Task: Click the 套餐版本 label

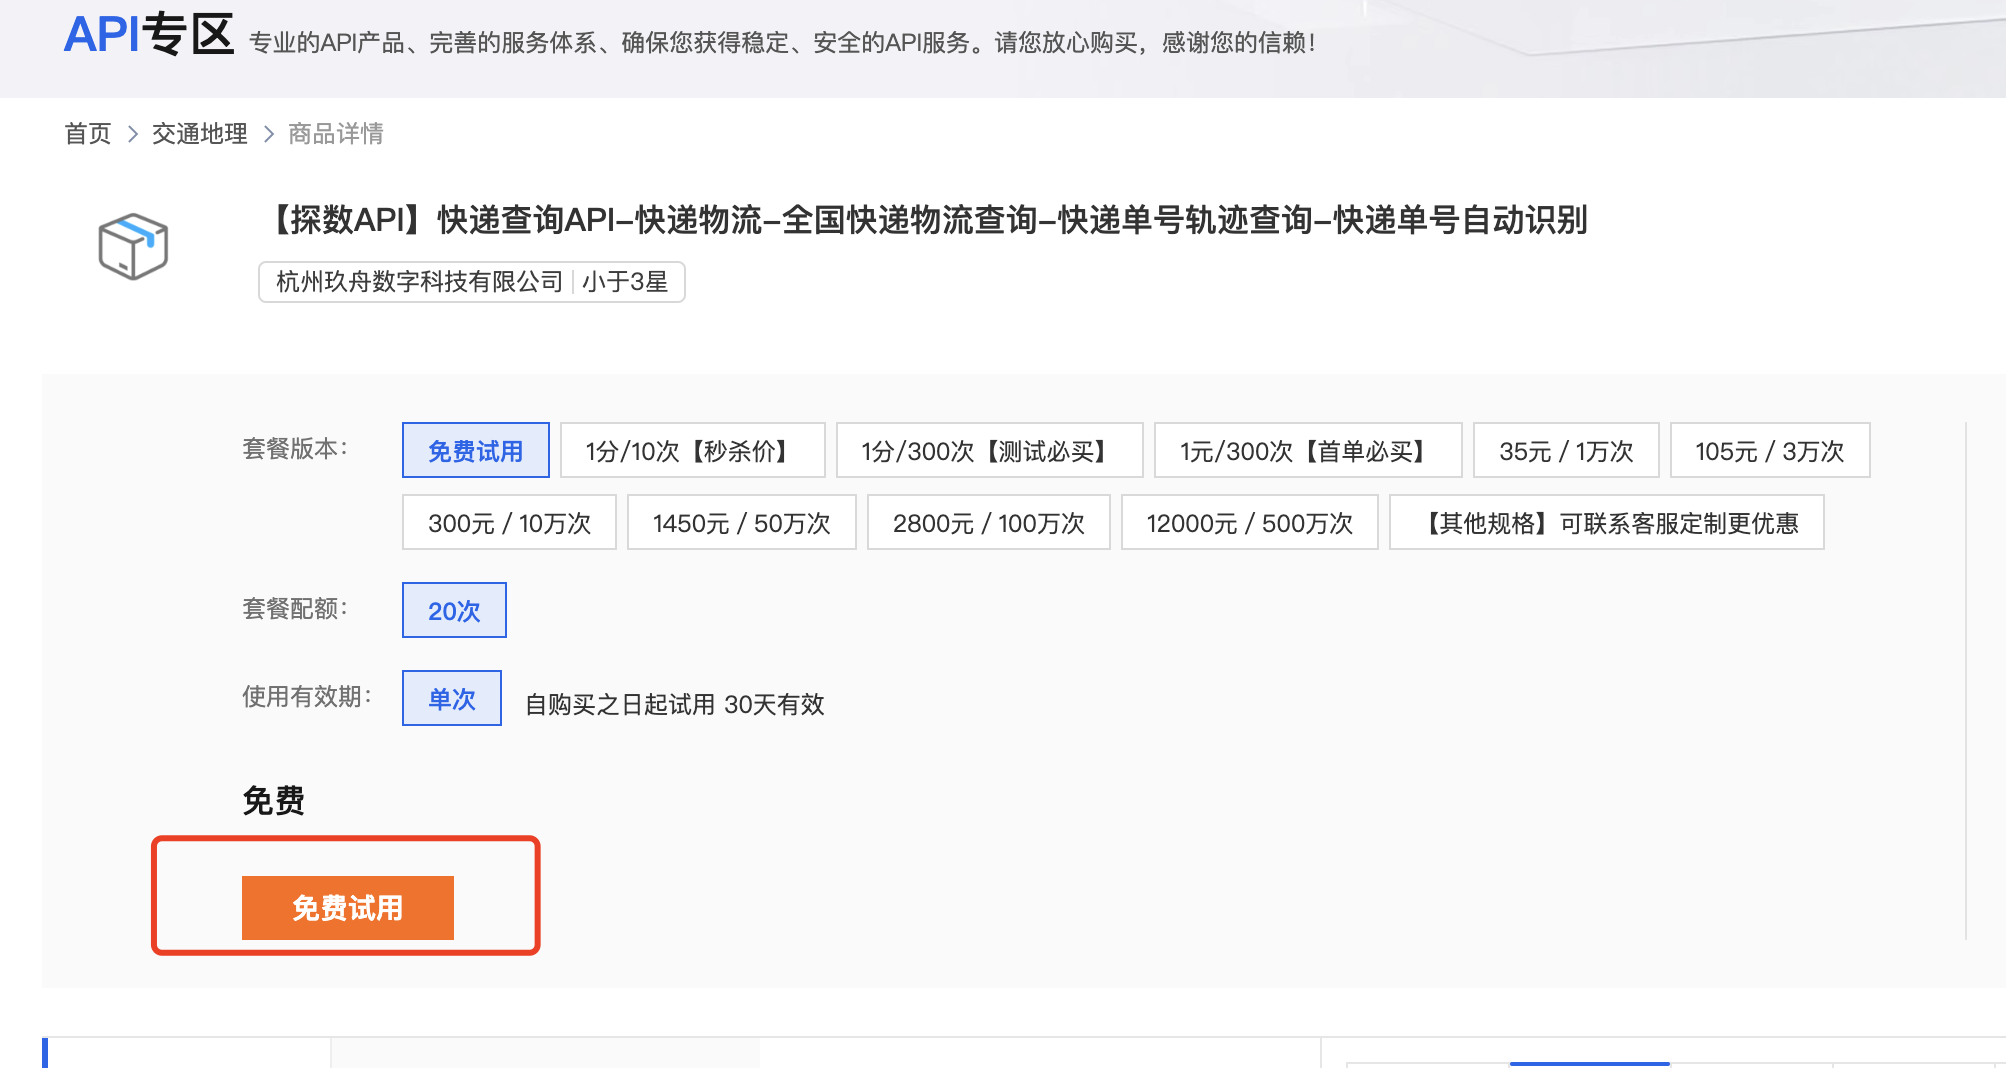Action: 294,449
